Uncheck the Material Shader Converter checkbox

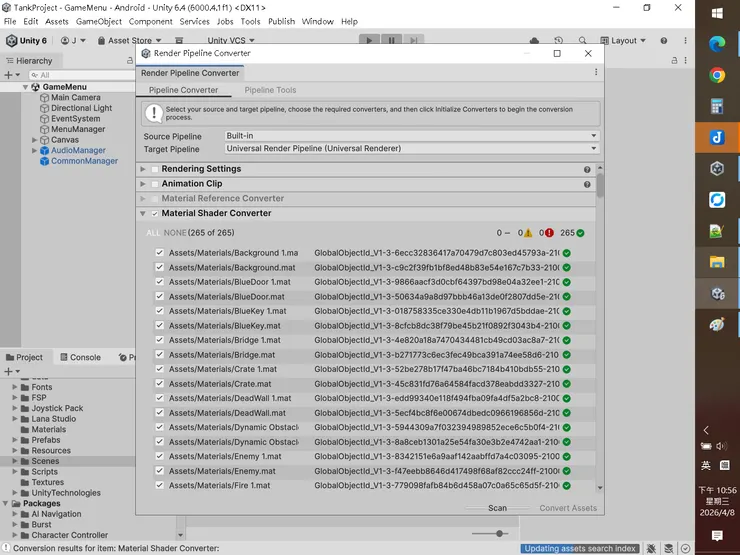pyautogui.click(x=155, y=213)
